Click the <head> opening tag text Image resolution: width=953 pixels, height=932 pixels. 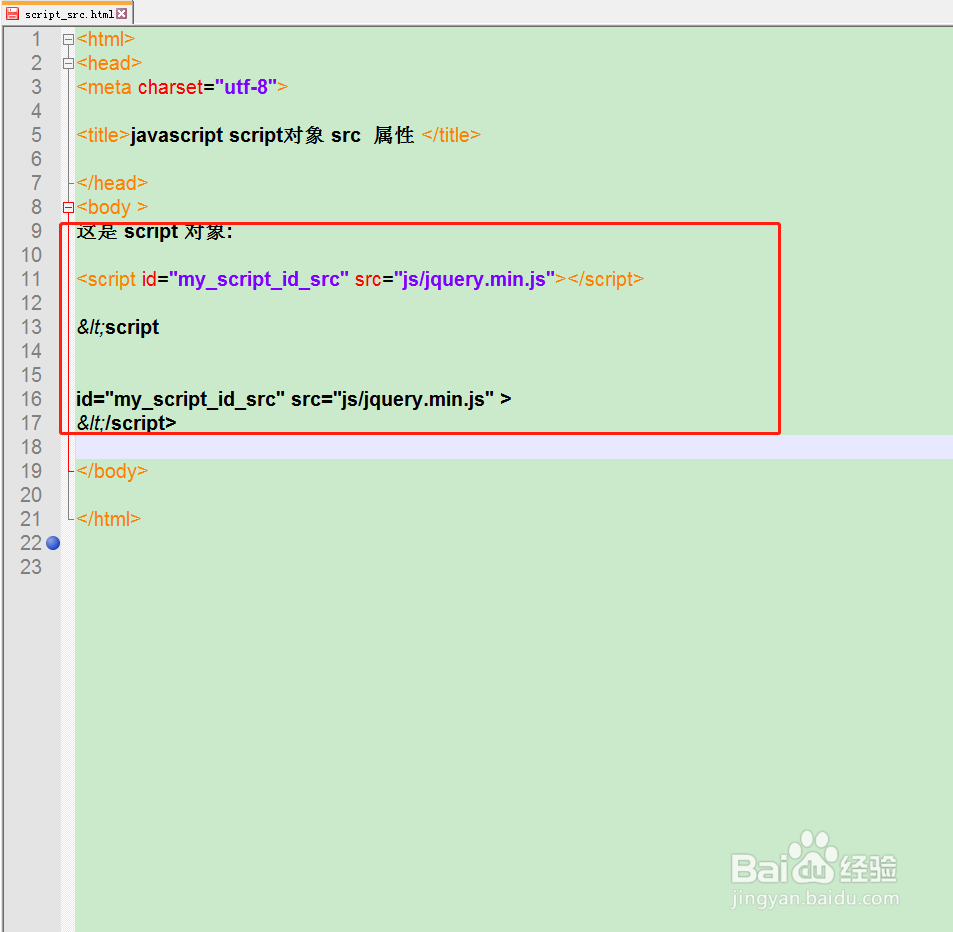click(x=109, y=63)
